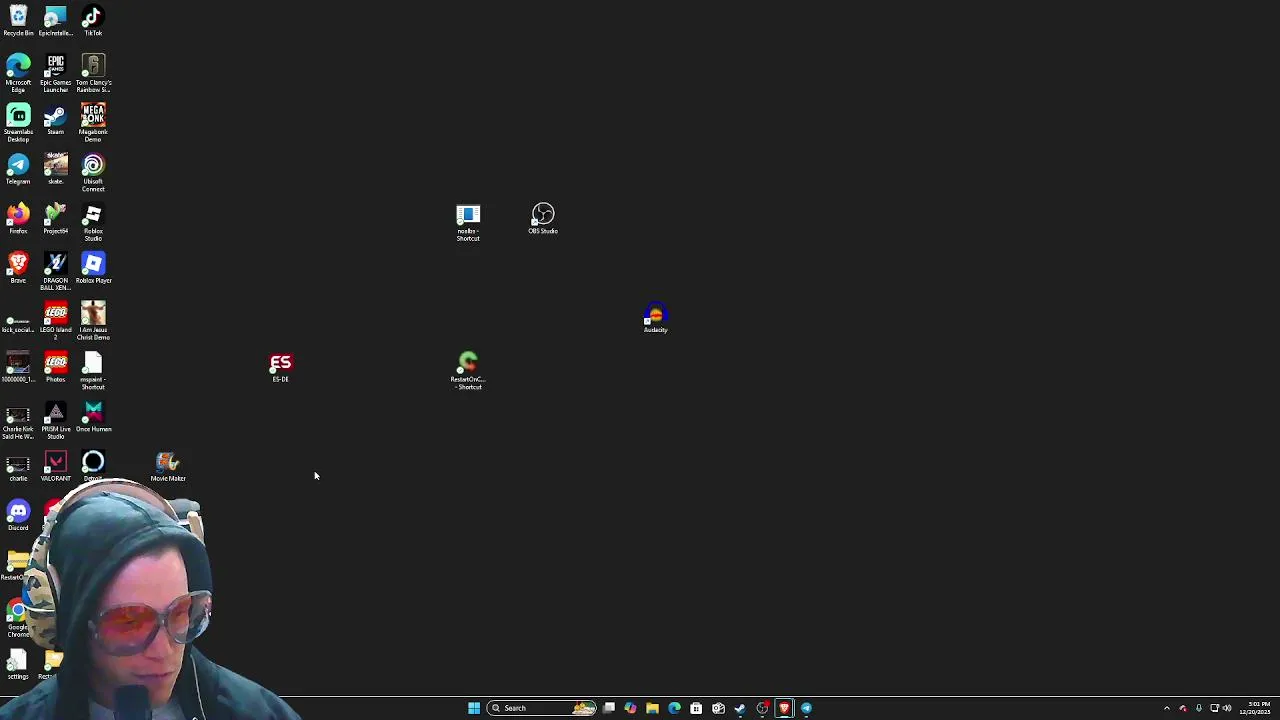The height and width of the screenshot is (720, 1280).
Task: Open the Windows Start menu
Action: pyautogui.click(x=474, y=708)
